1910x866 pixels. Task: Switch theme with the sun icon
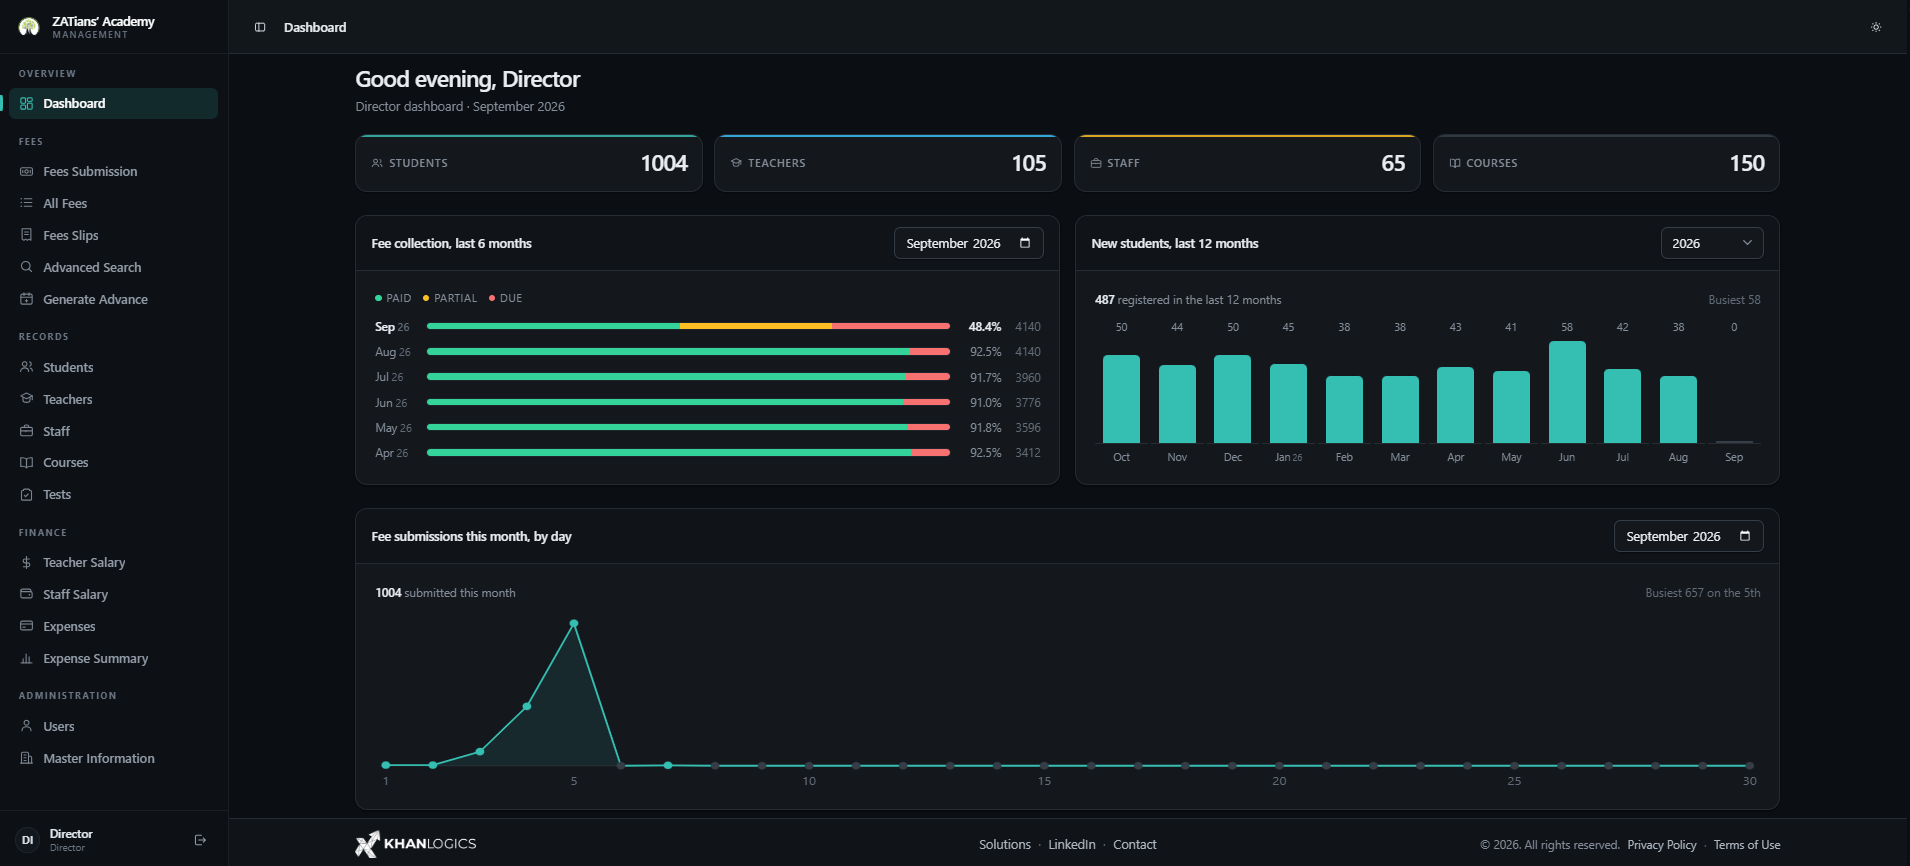tap(1876, 27)
